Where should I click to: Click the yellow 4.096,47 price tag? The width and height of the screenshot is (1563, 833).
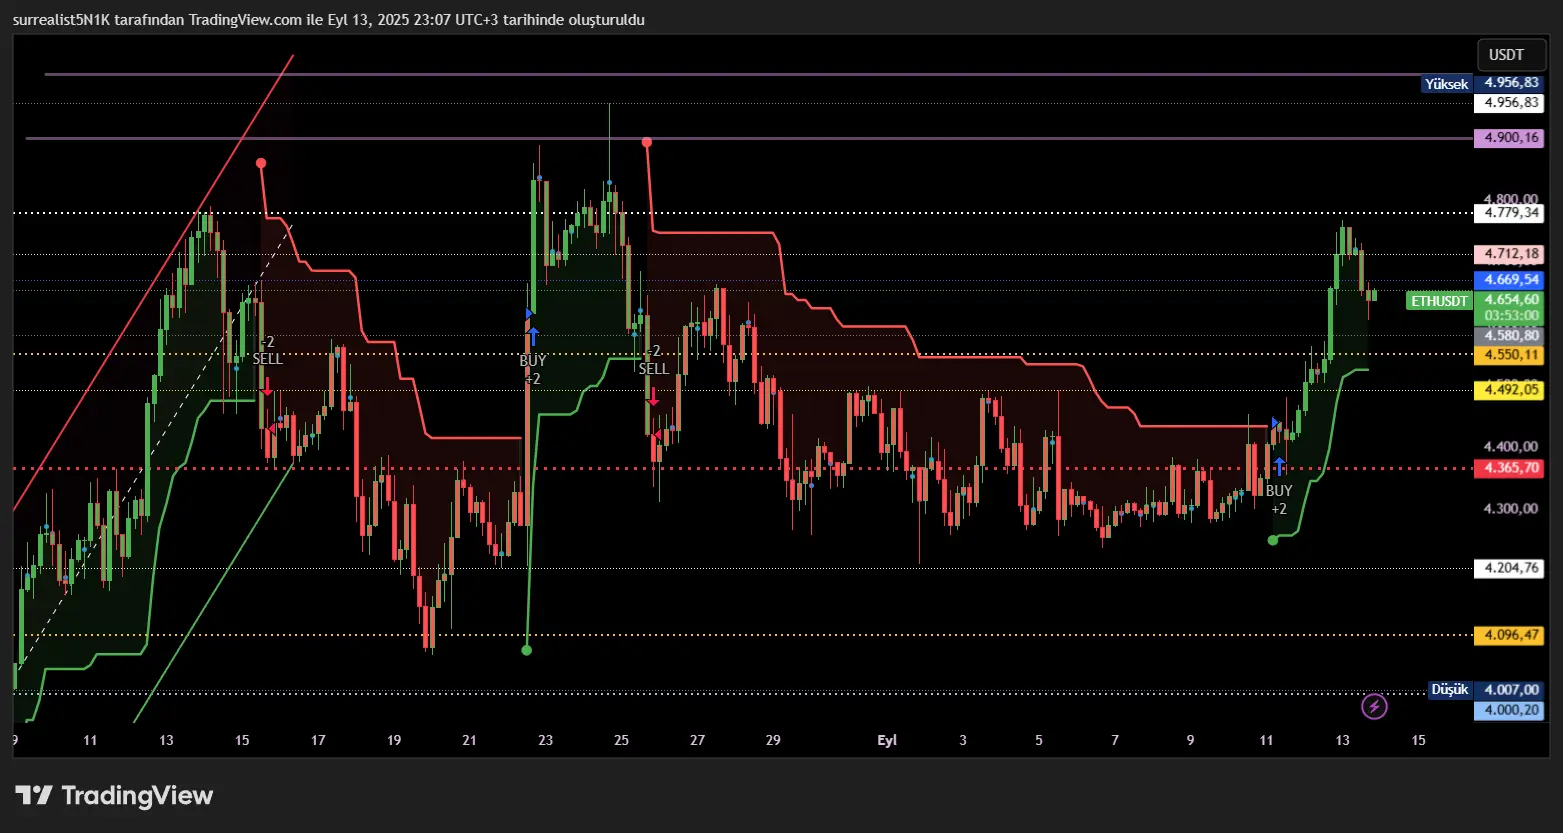1510,635
